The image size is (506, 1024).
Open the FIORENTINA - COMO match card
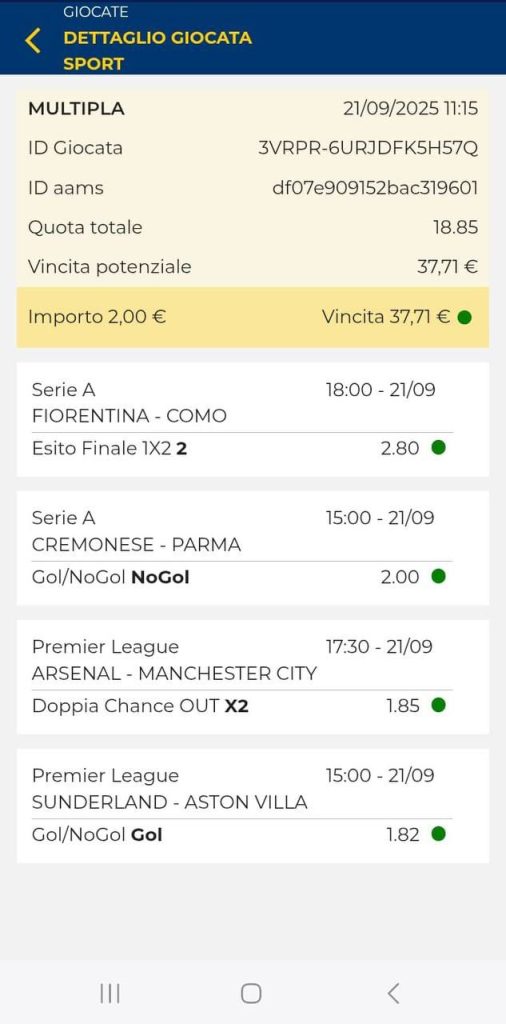[x=253, y=419]
